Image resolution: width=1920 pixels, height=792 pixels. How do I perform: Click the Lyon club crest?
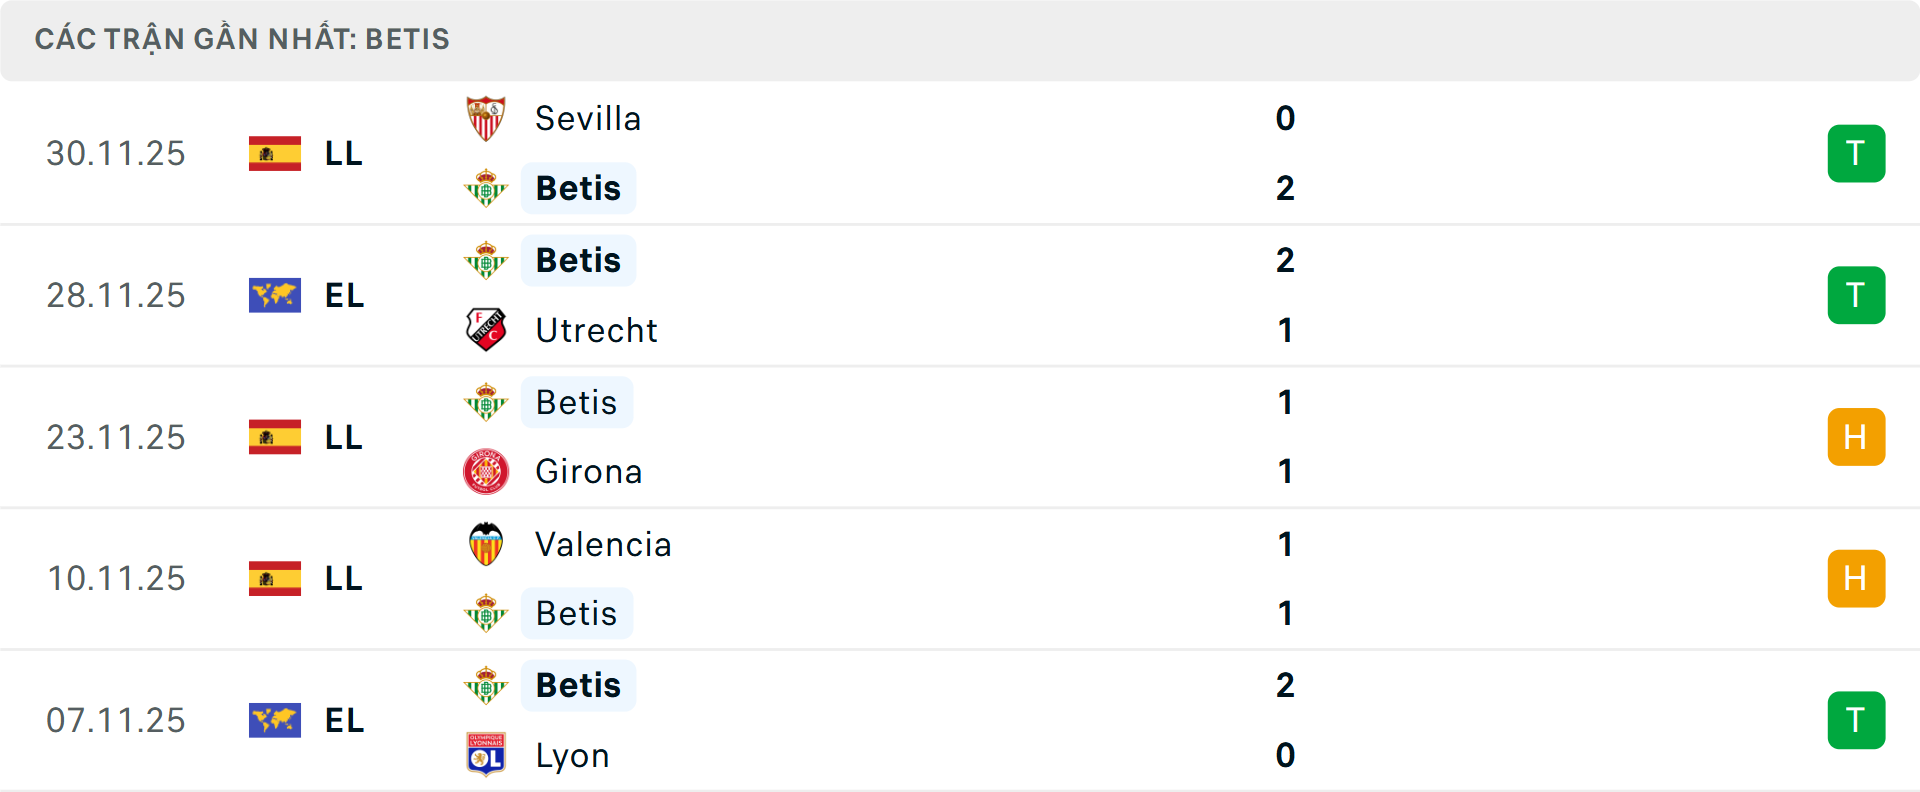tap(486, 755)
